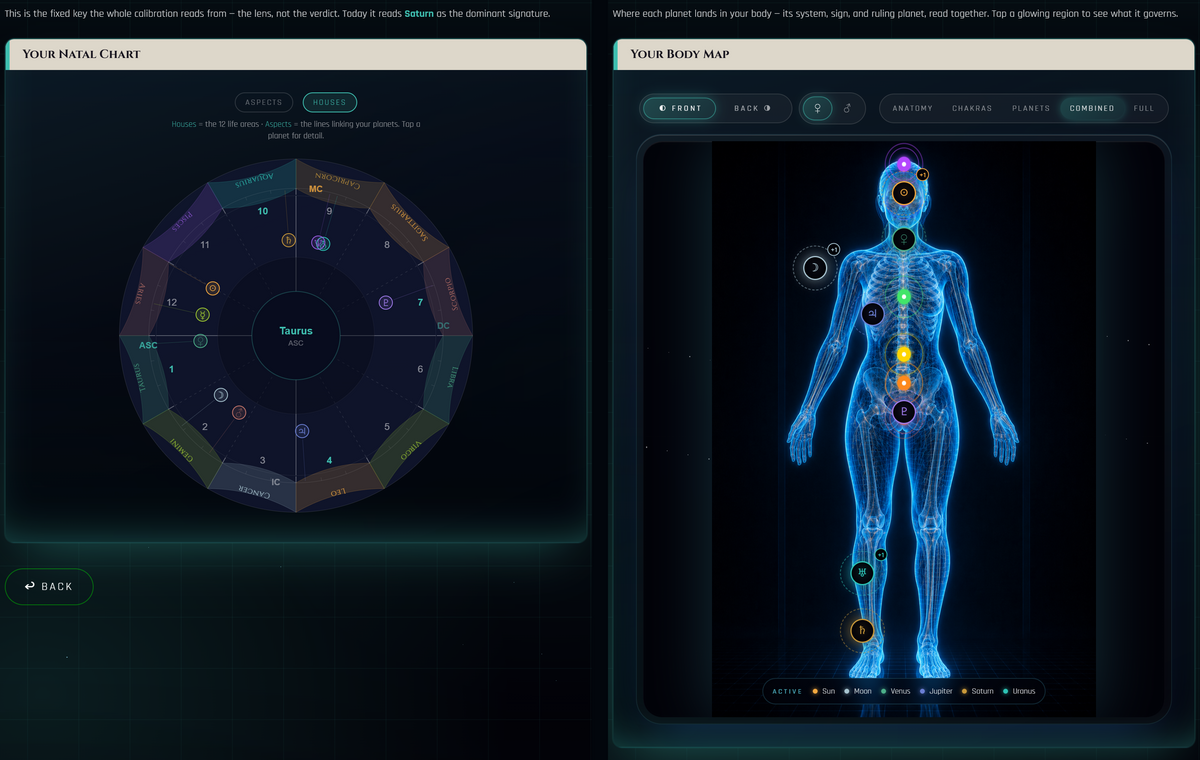Click the MC label on the chart
1200x760 pixels.
pyautogui.click(x=316, y=189)
